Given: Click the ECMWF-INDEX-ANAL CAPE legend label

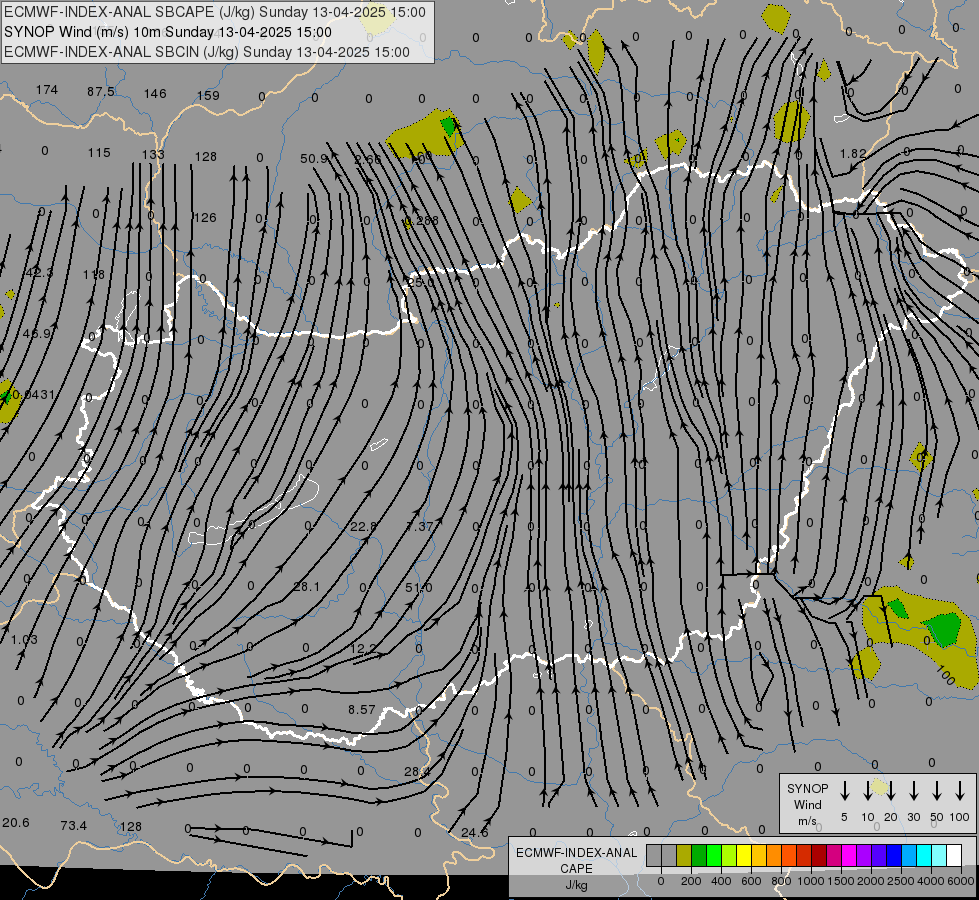Looking at the screenshot, I should point(576,868).
